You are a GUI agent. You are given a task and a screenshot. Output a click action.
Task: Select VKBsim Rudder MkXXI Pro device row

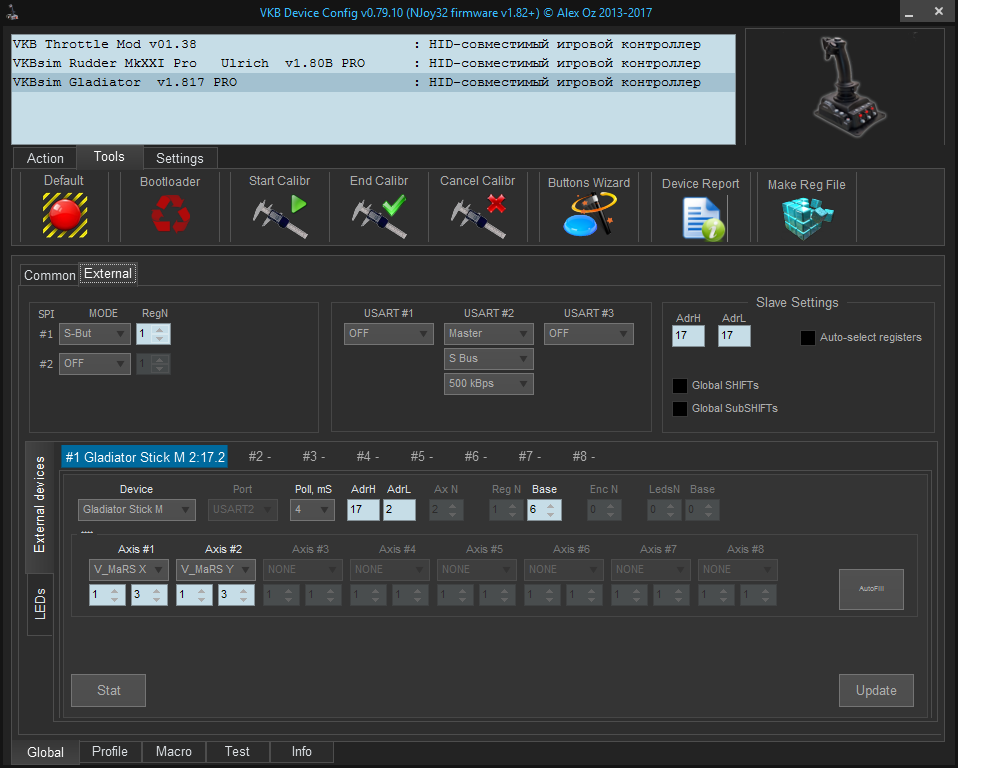tap(373, 63)
